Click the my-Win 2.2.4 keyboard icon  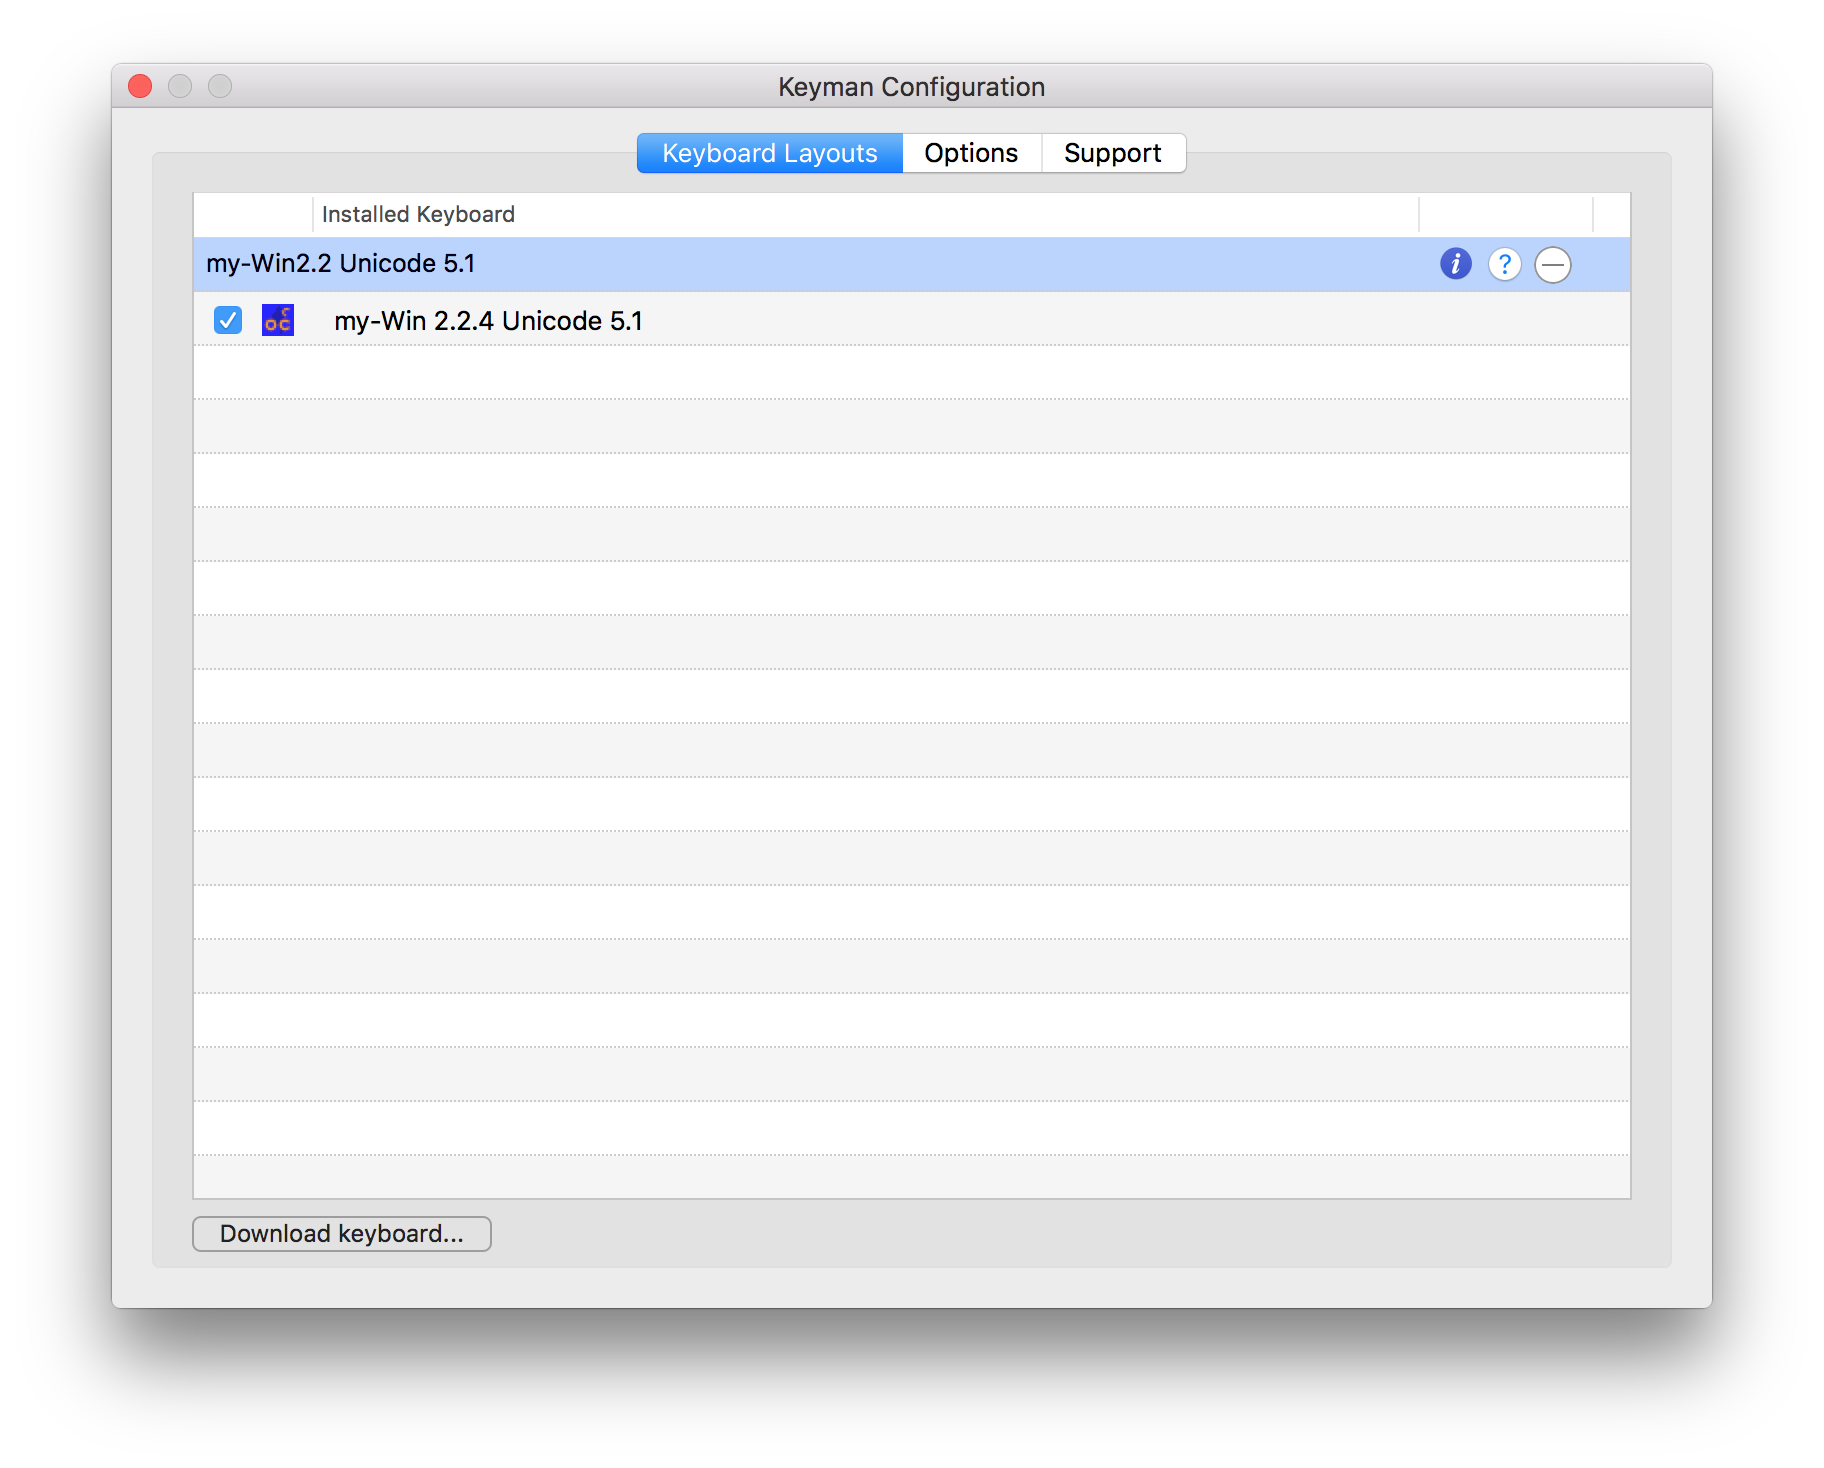point(278,320)
